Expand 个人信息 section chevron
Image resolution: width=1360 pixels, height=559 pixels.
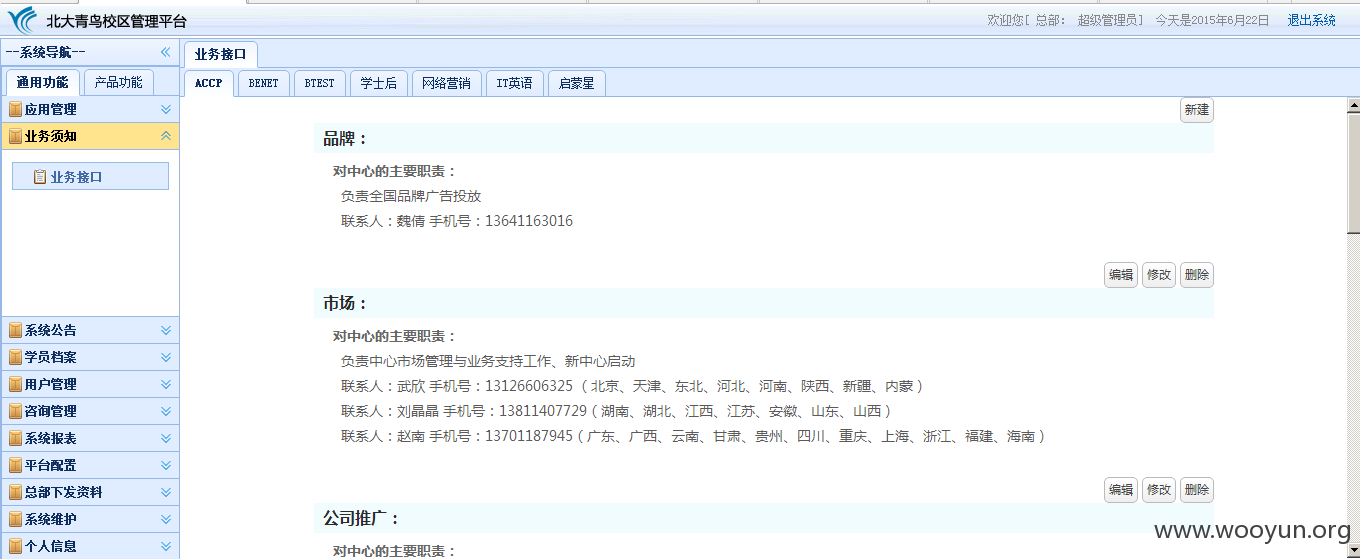[x=166, y=546]
